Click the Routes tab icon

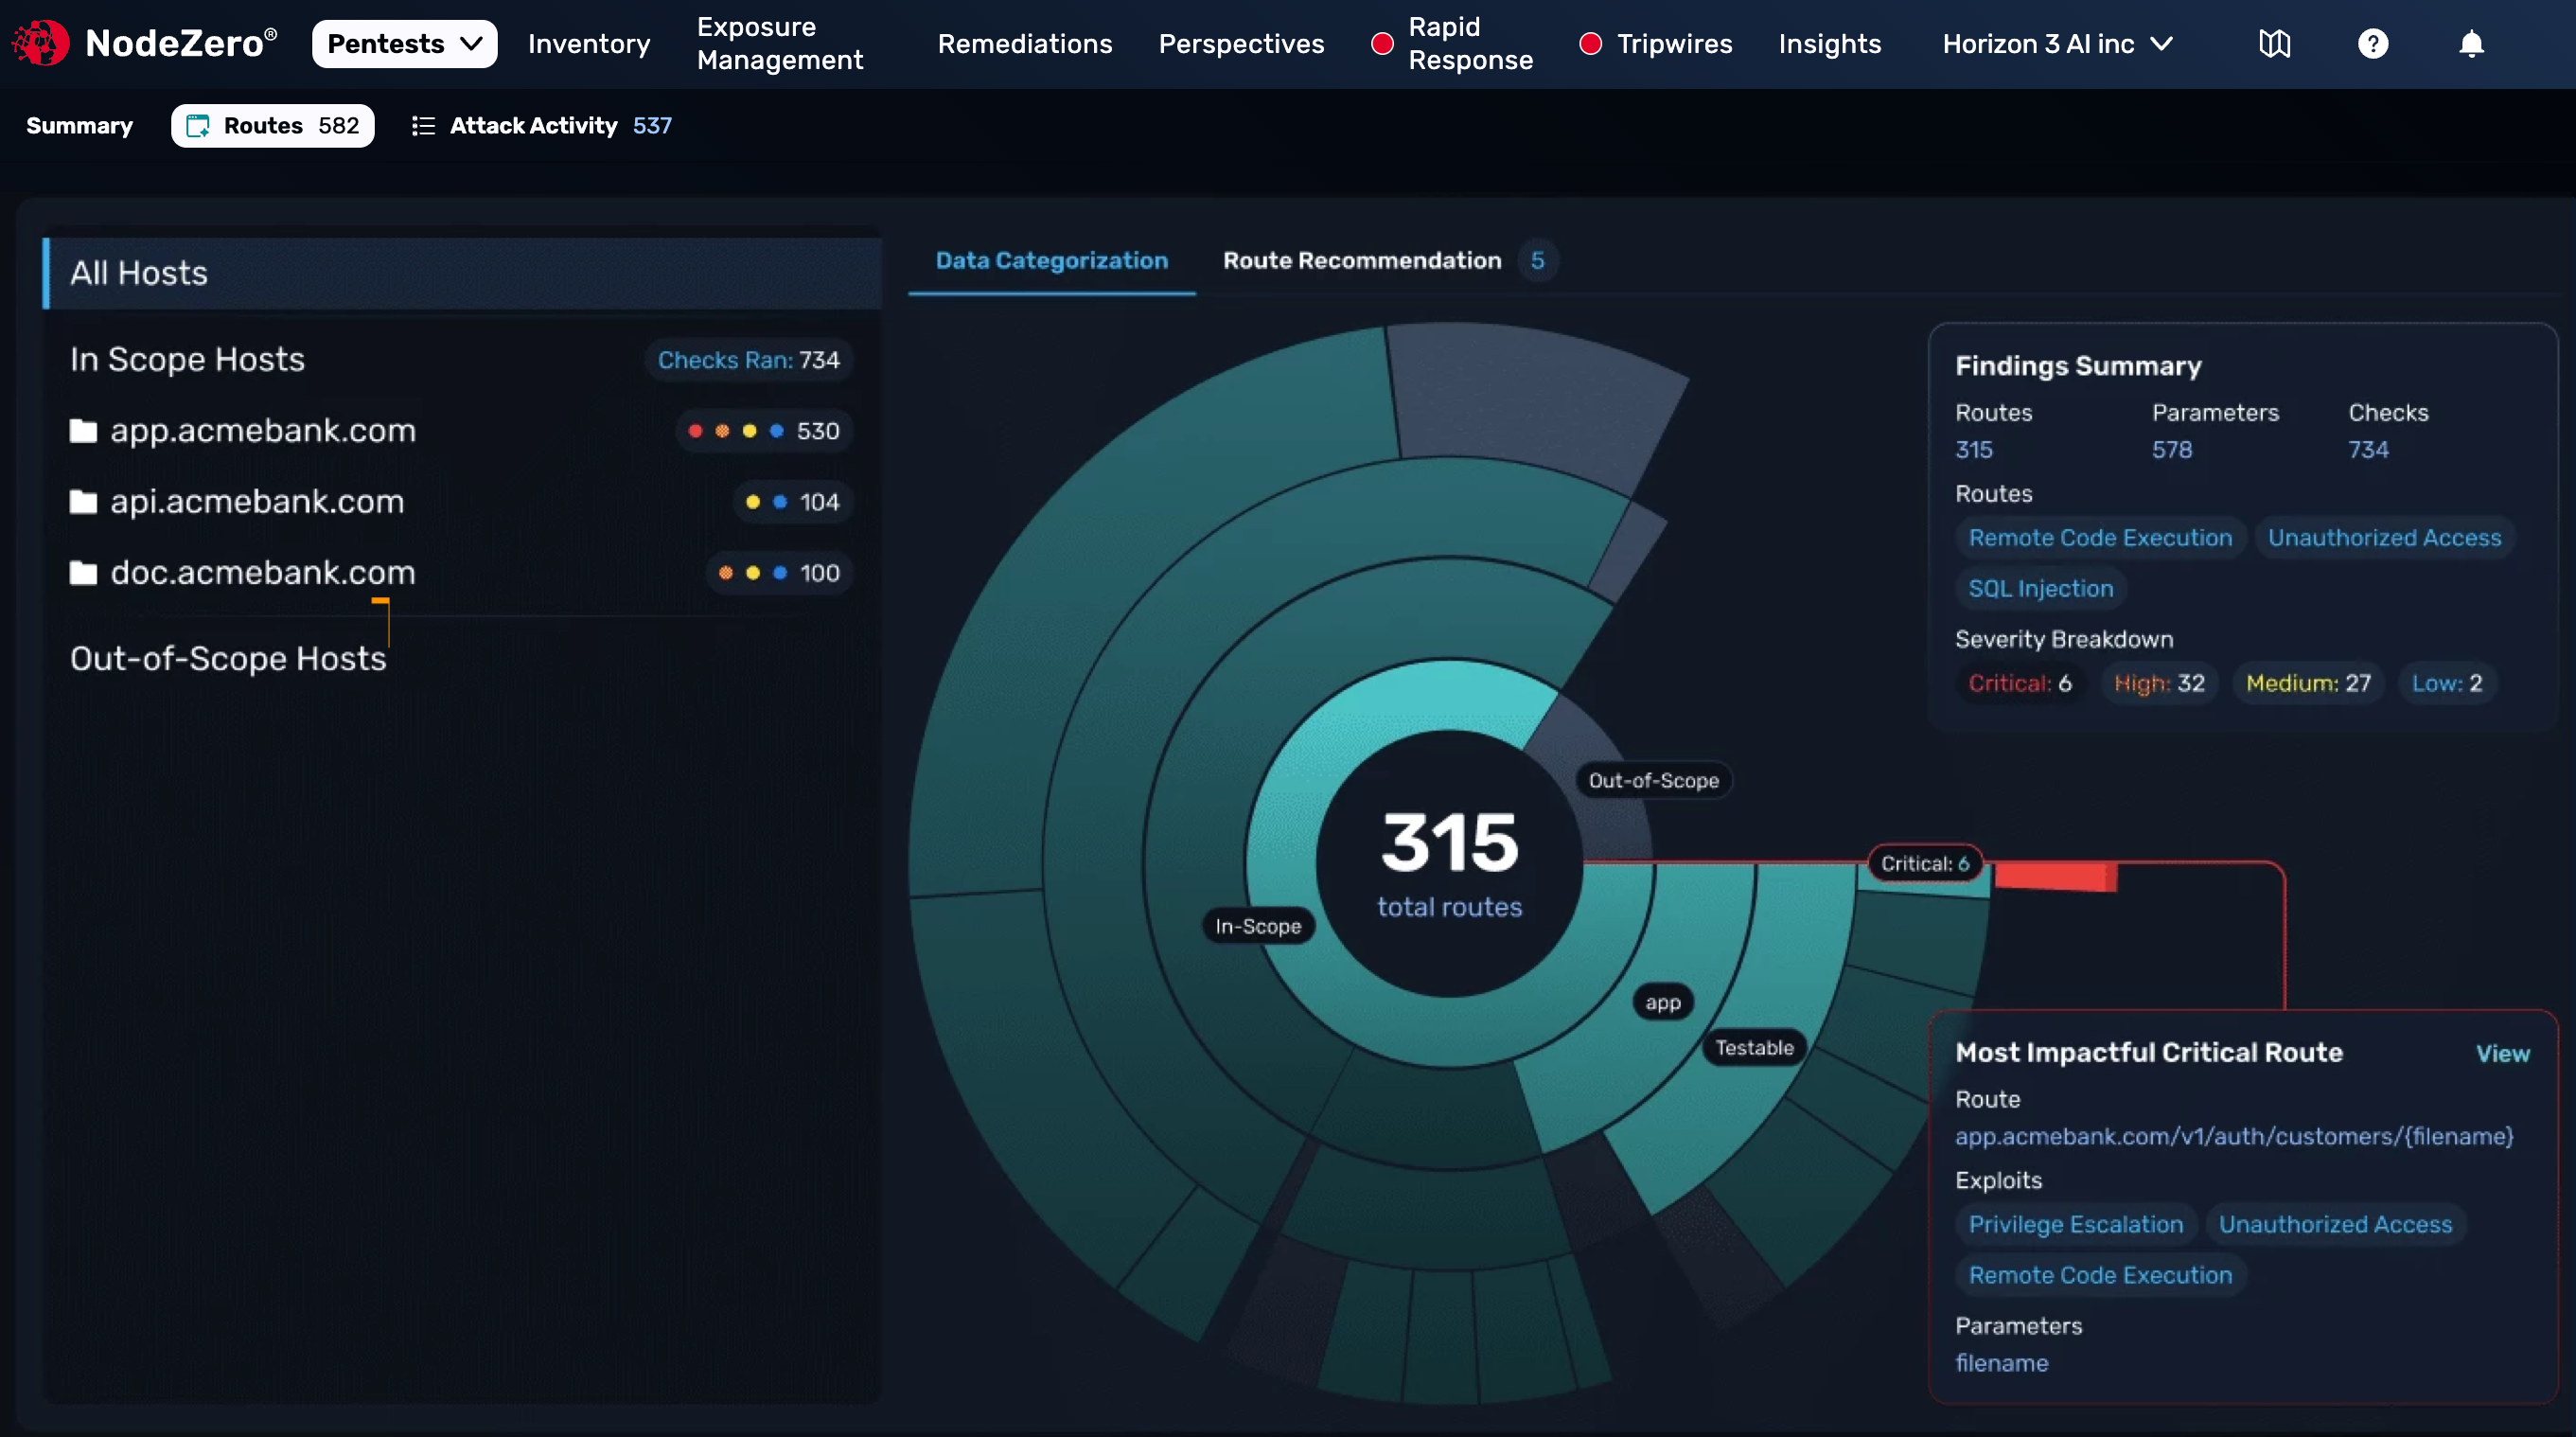(x=198, y=125)
